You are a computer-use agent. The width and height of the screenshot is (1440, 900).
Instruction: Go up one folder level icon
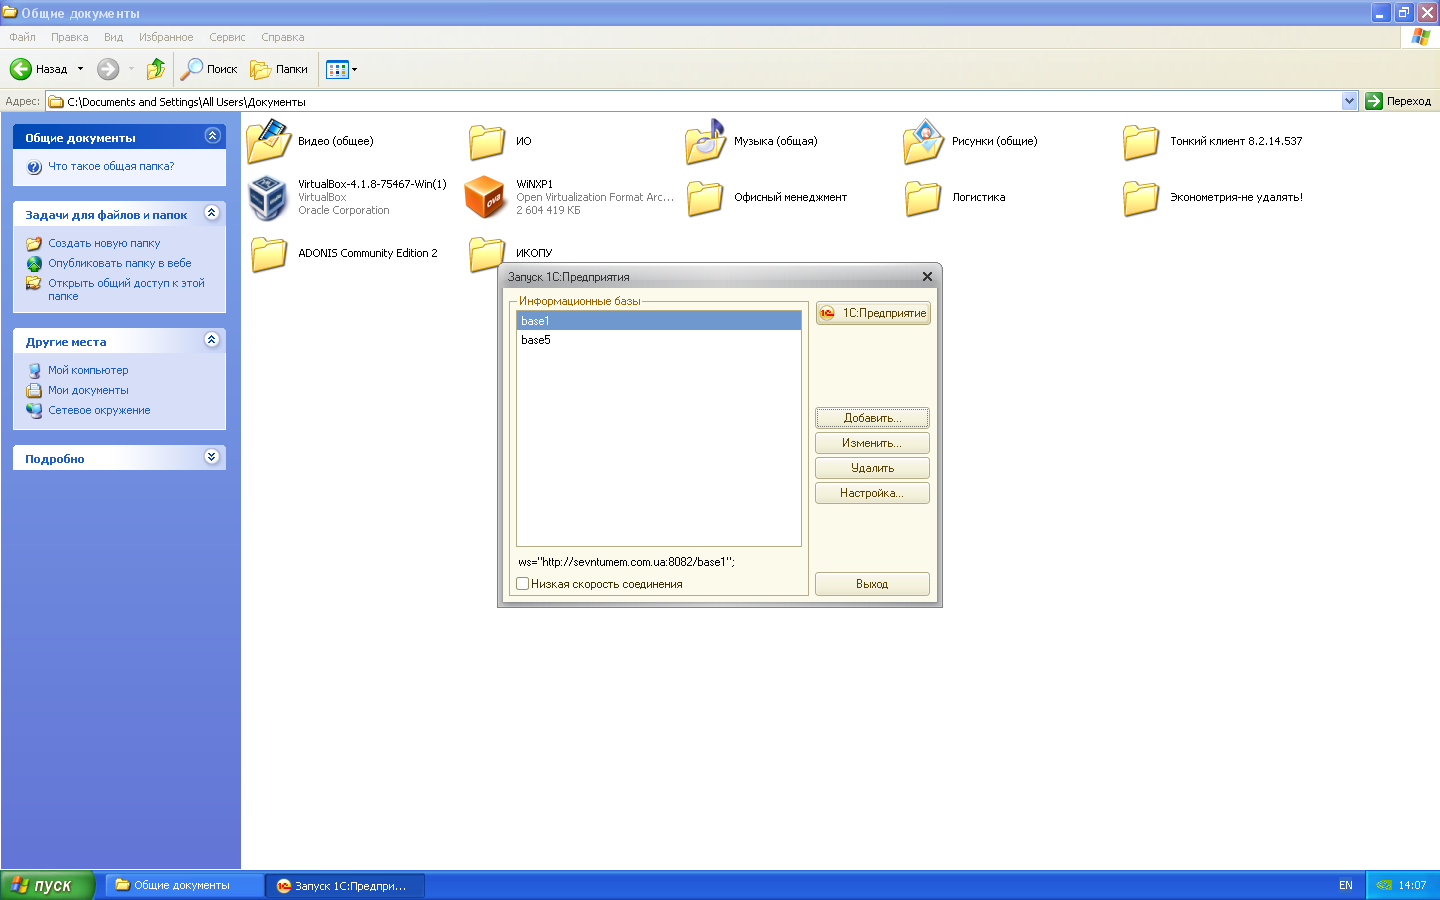tap(155, 69)
